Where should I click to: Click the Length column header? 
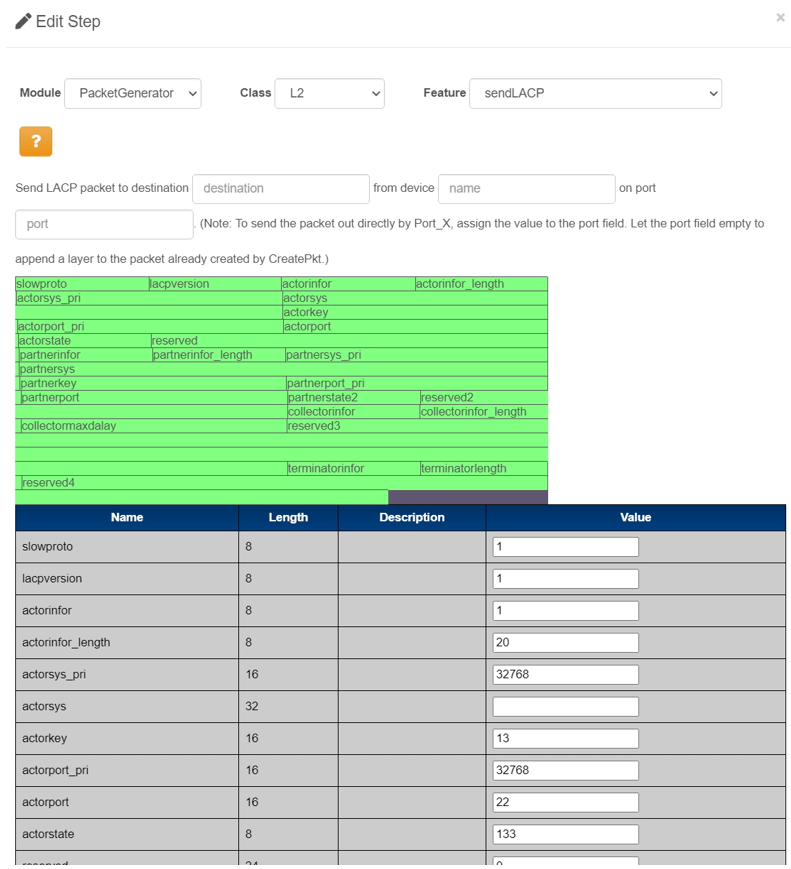pos(288,518)
